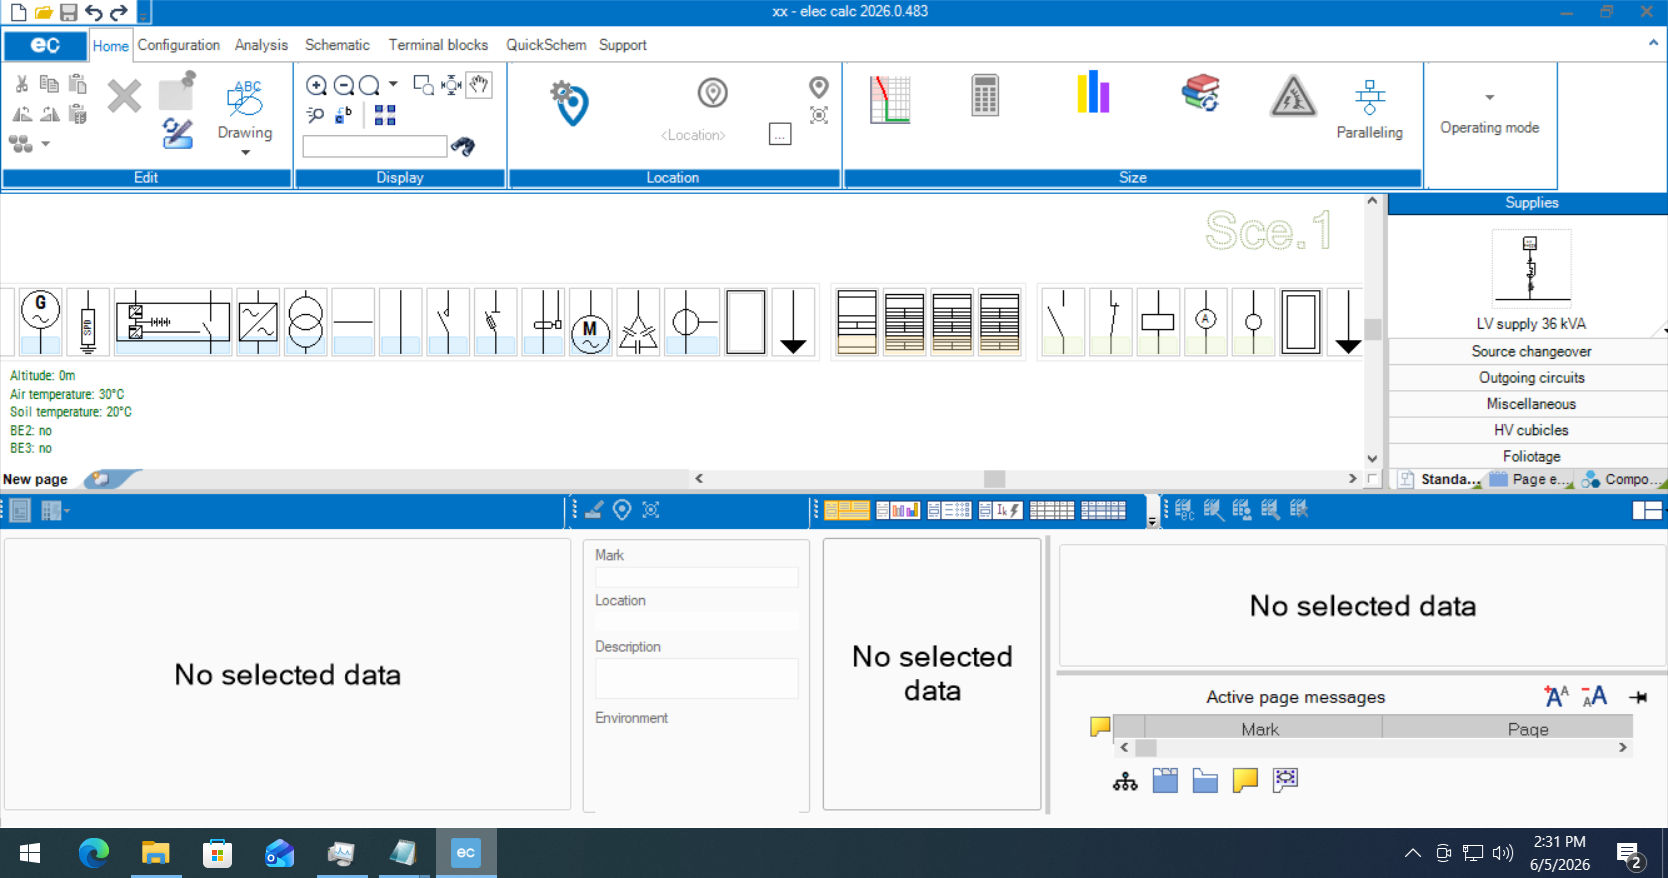
Task: Click the increase font size A icon
Action: (x=1557, y=696)
